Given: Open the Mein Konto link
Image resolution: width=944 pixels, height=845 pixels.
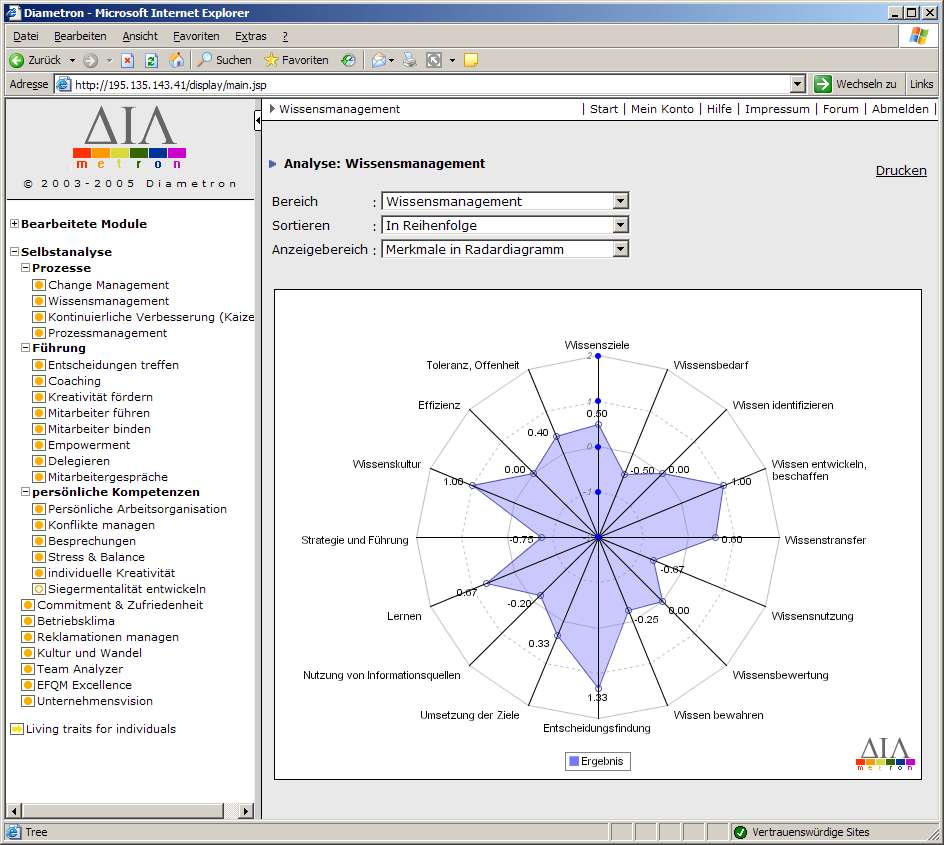Looking at the screenshot, I should [x=662, y=109].
